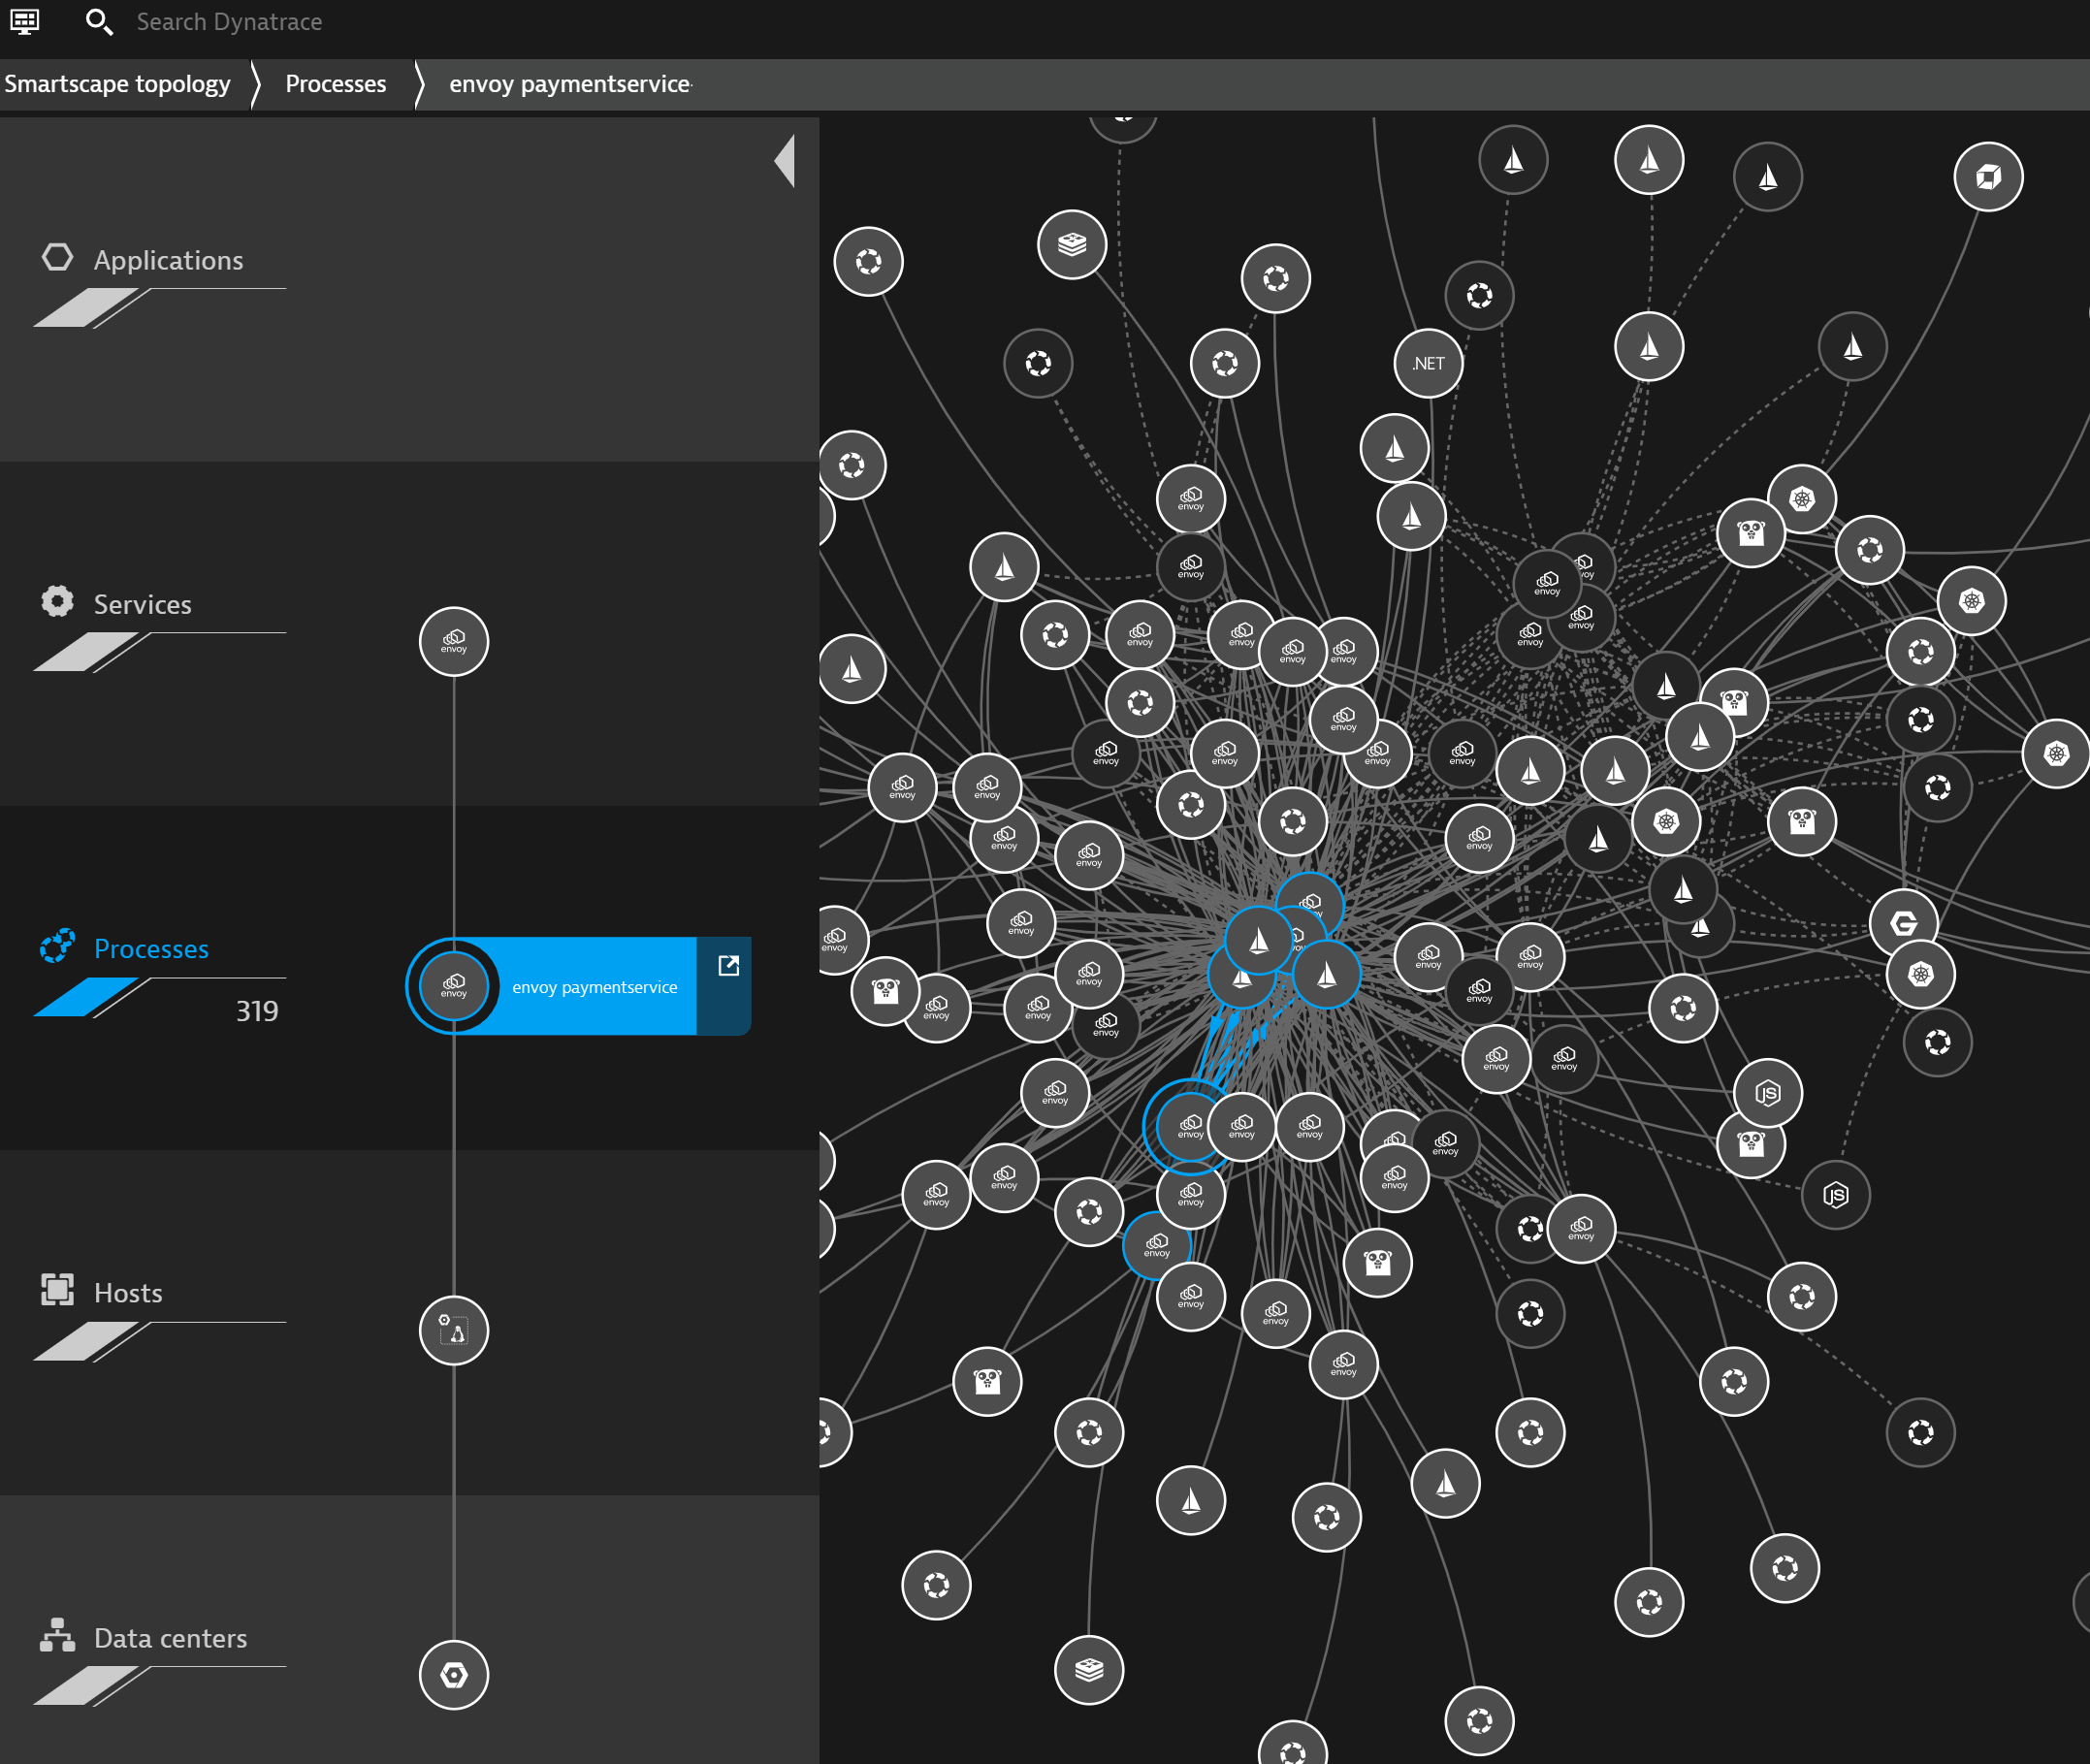Switch to the Applications layer
The height and width of the screenshot is (1764, 2090).
click(x=168, y=260)
